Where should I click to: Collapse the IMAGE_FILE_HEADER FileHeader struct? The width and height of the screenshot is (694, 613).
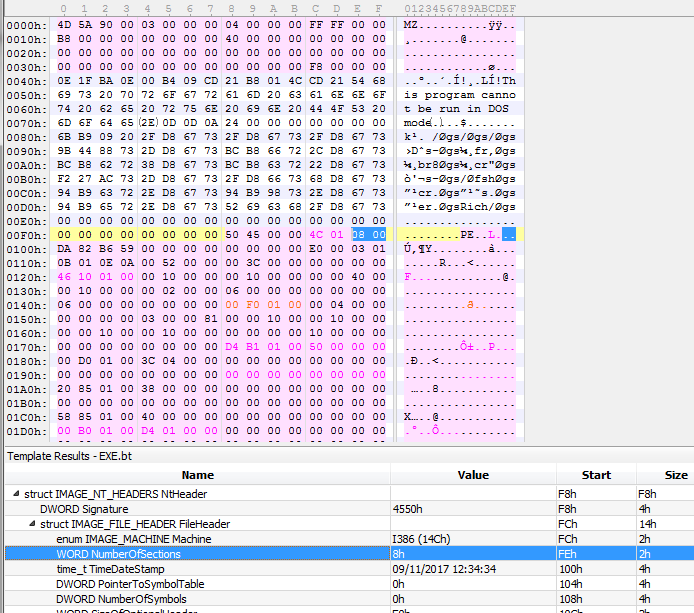click(33, 524)
